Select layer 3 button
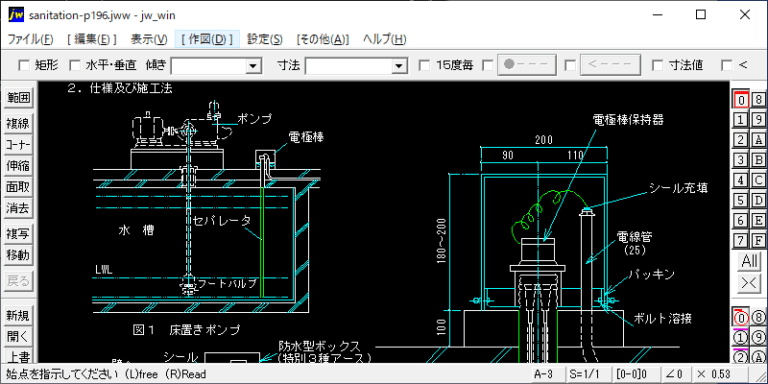 pyautogui.click(x=741, y=160)
